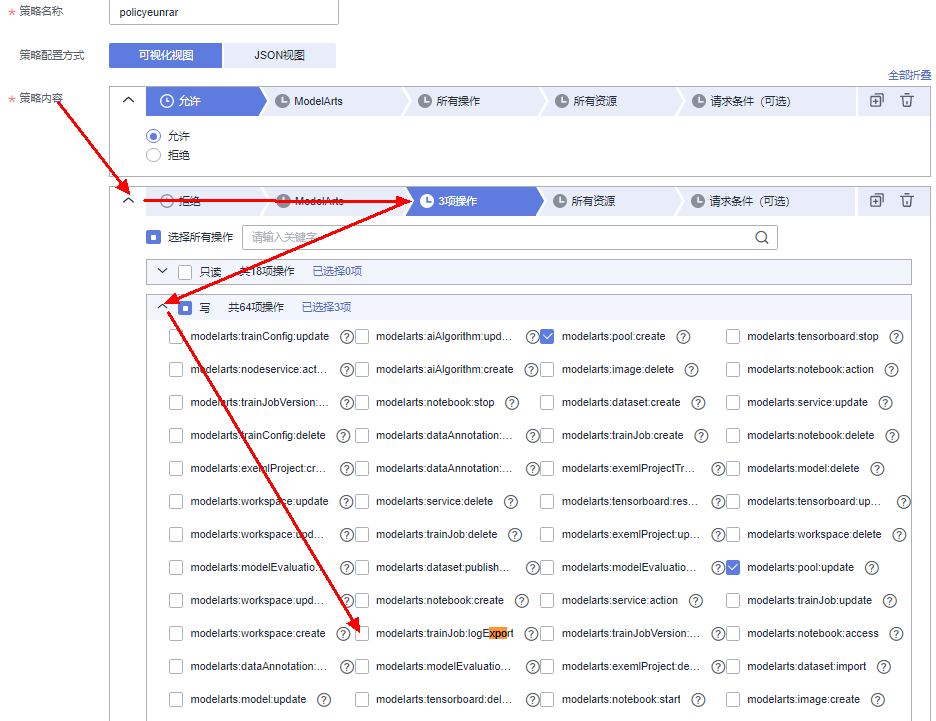Open help for modelarts:notebook:delete
The width and height of the screenshot is (936, 721).
tap(892, 436)
